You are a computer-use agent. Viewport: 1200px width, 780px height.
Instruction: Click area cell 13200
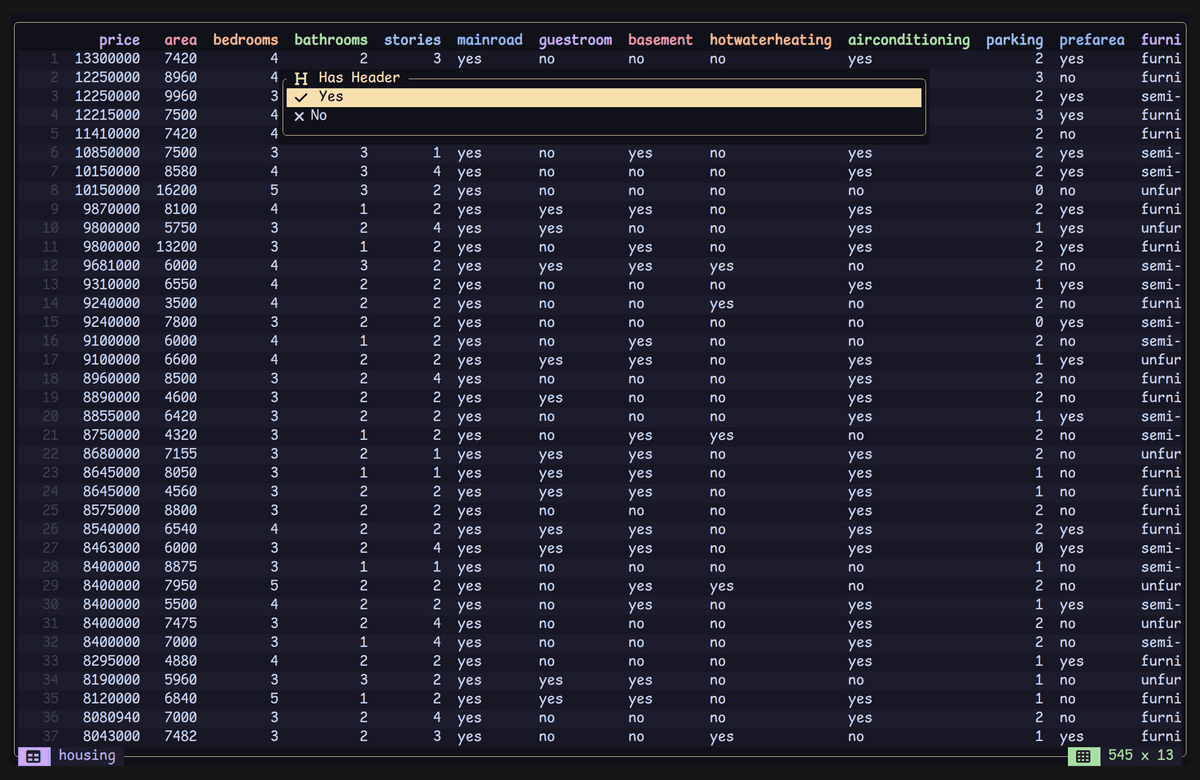(x=177, y=247)
